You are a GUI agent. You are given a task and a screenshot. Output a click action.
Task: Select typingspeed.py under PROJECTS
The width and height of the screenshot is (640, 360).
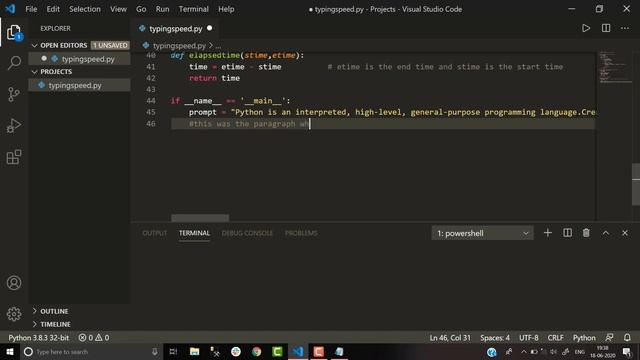coord(80,85)
